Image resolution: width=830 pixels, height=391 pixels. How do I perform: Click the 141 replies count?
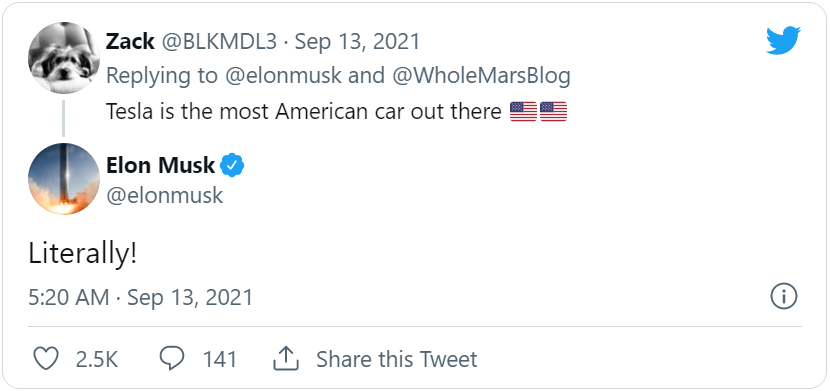coord(220,360)
